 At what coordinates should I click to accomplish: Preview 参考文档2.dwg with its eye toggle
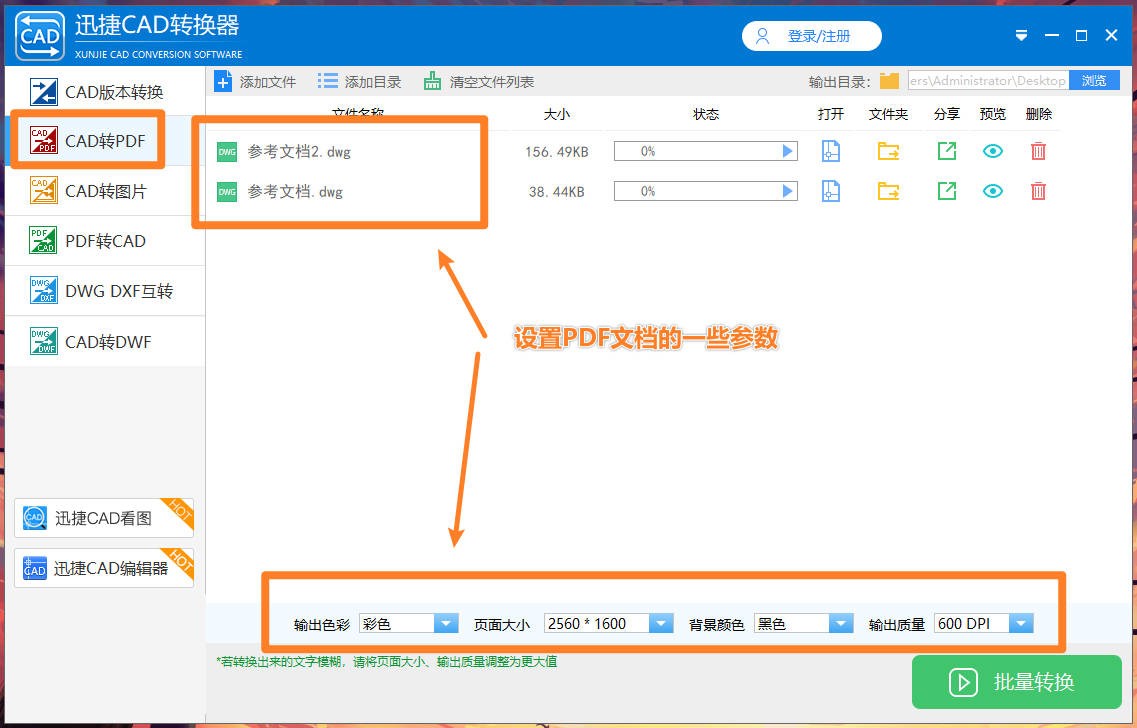point(991,151)
